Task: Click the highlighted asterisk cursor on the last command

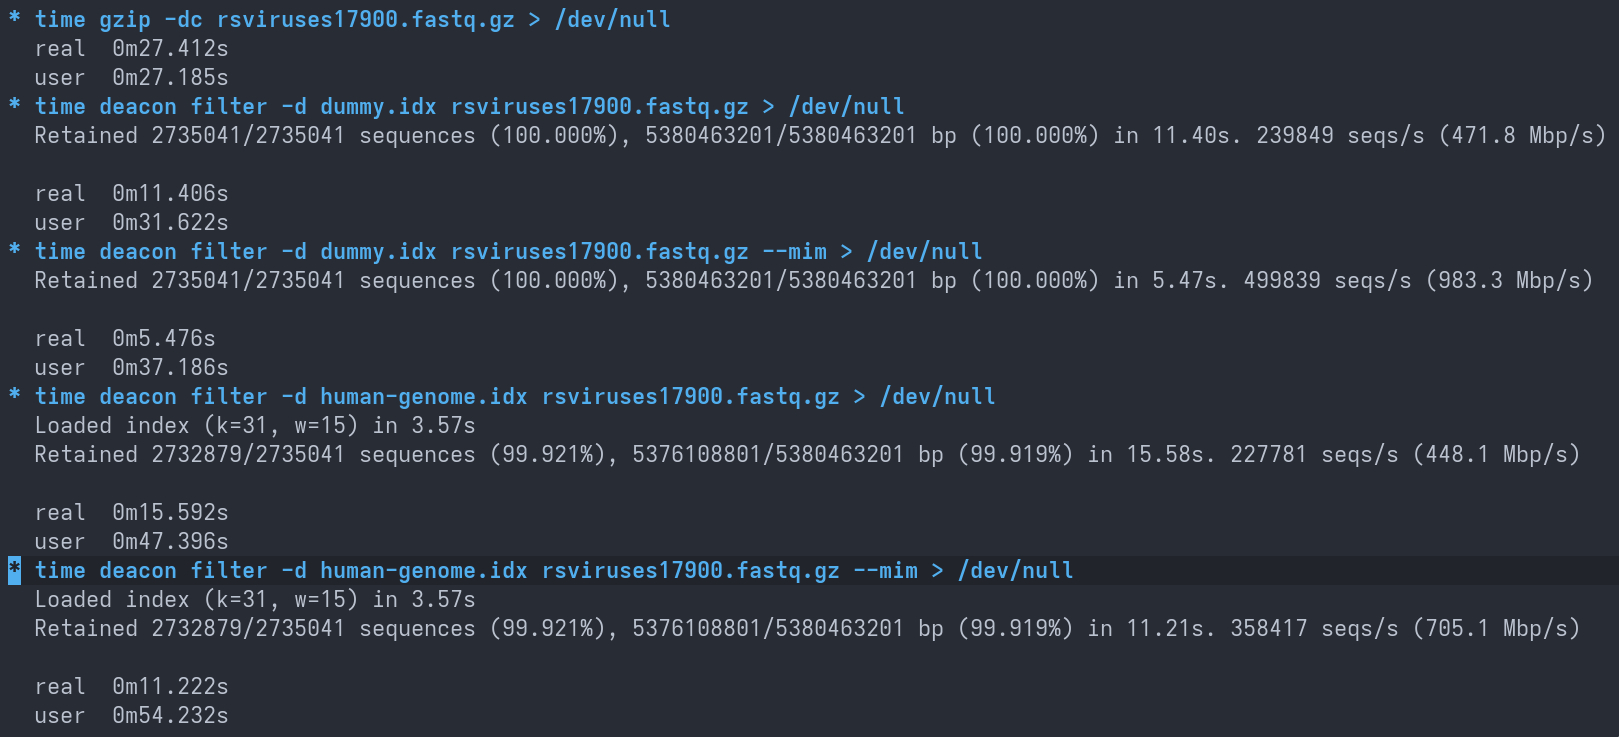Action: [14, 570]
